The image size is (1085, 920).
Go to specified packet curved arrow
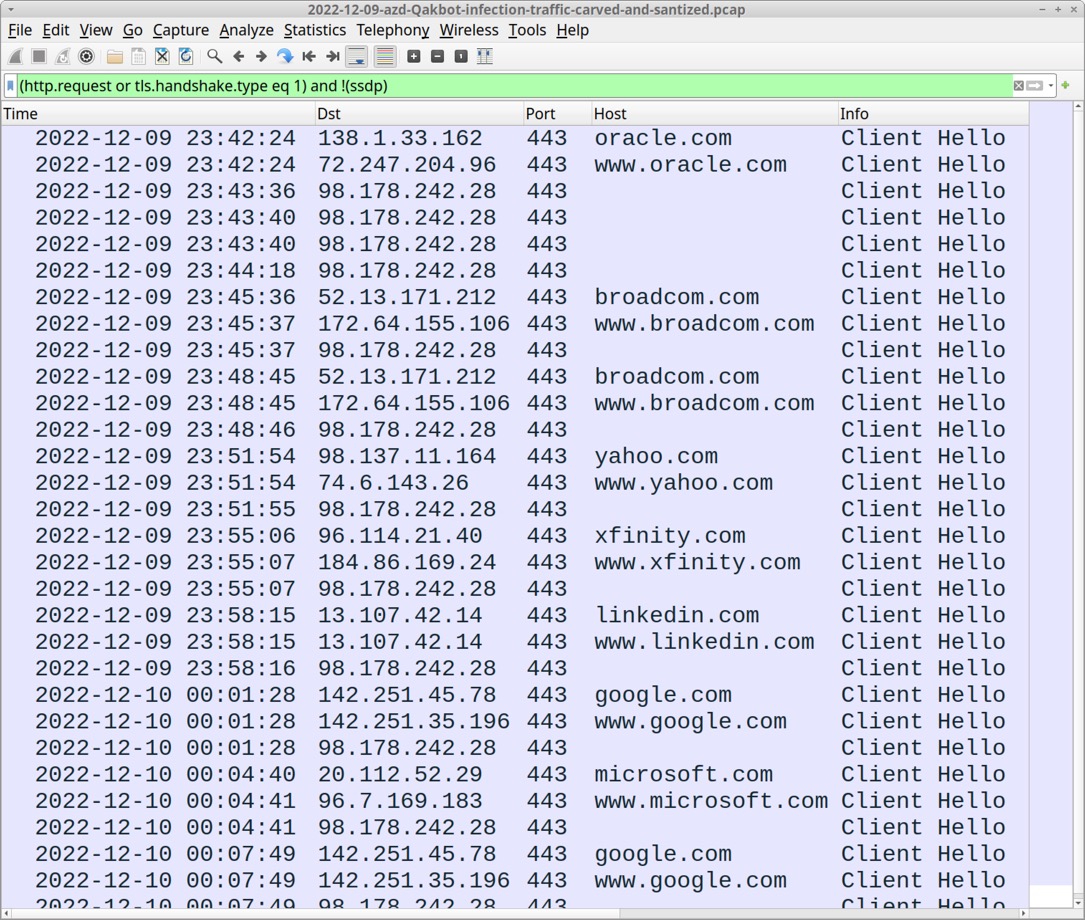(285, 57)
